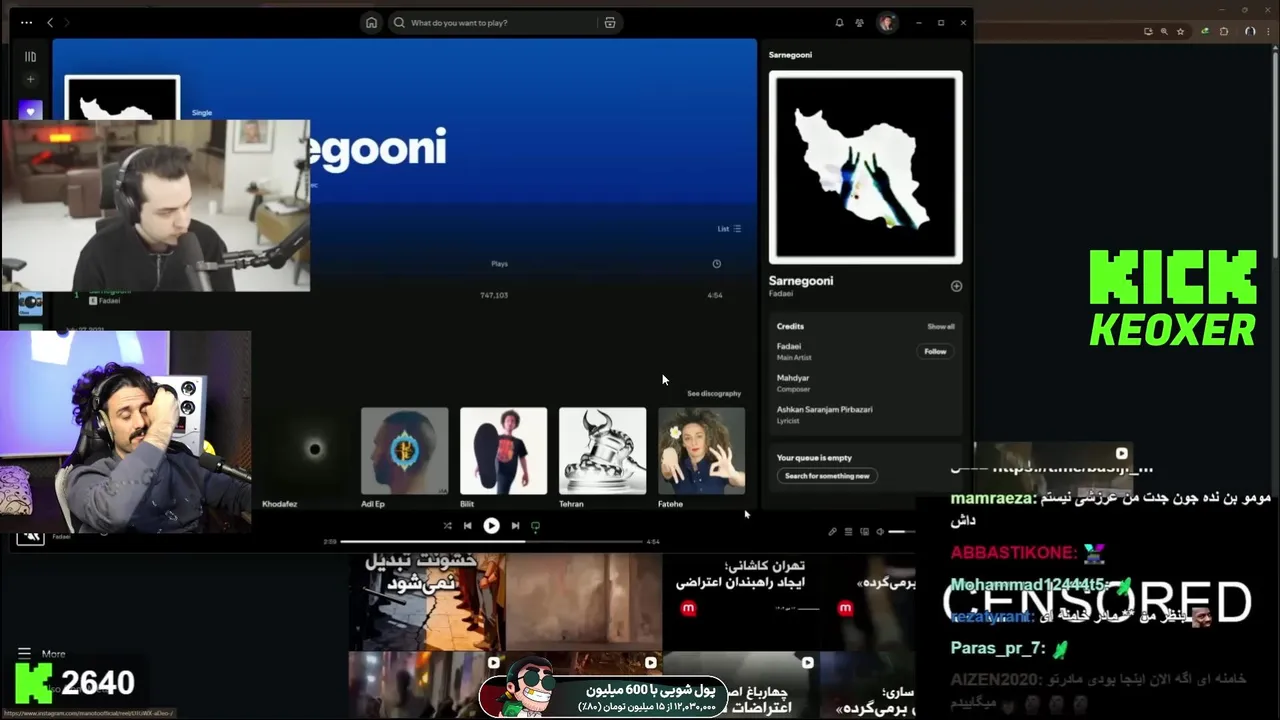Image resolution: width=1280 pixels, height=720 pixels.
Task: Open Connect to a device icon
Action: (x=864, y=532)
